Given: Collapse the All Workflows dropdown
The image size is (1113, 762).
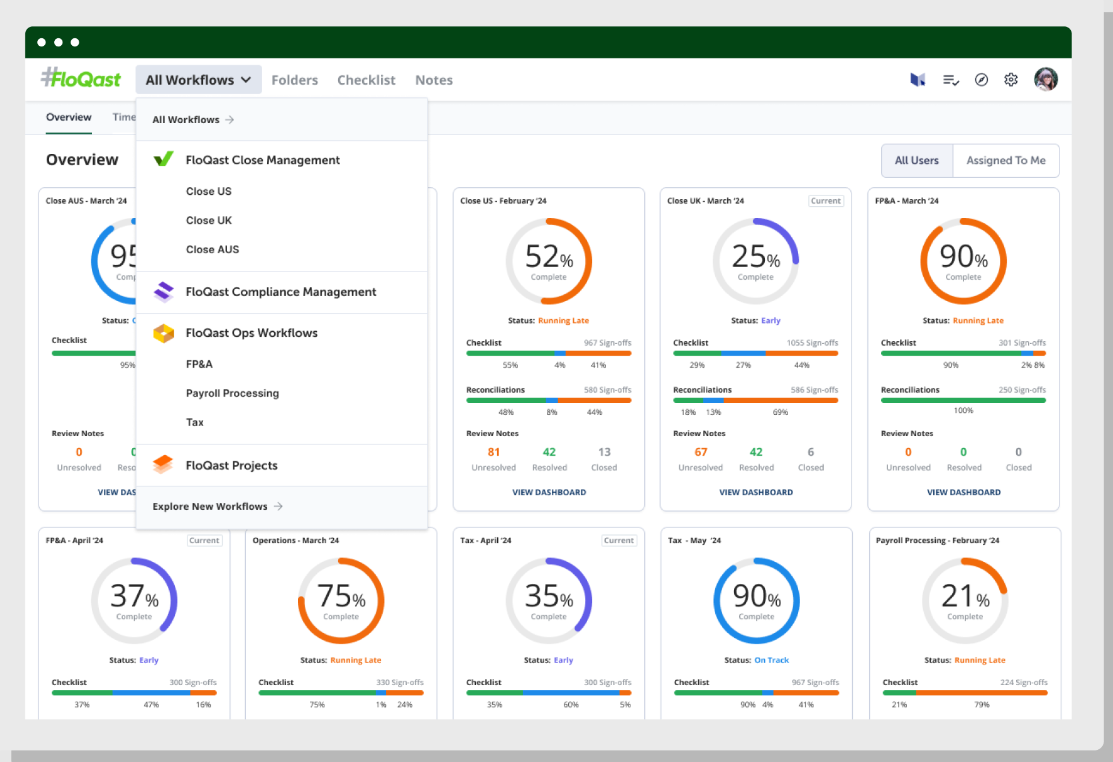Looking at the screenshot, I should [199, 80].
